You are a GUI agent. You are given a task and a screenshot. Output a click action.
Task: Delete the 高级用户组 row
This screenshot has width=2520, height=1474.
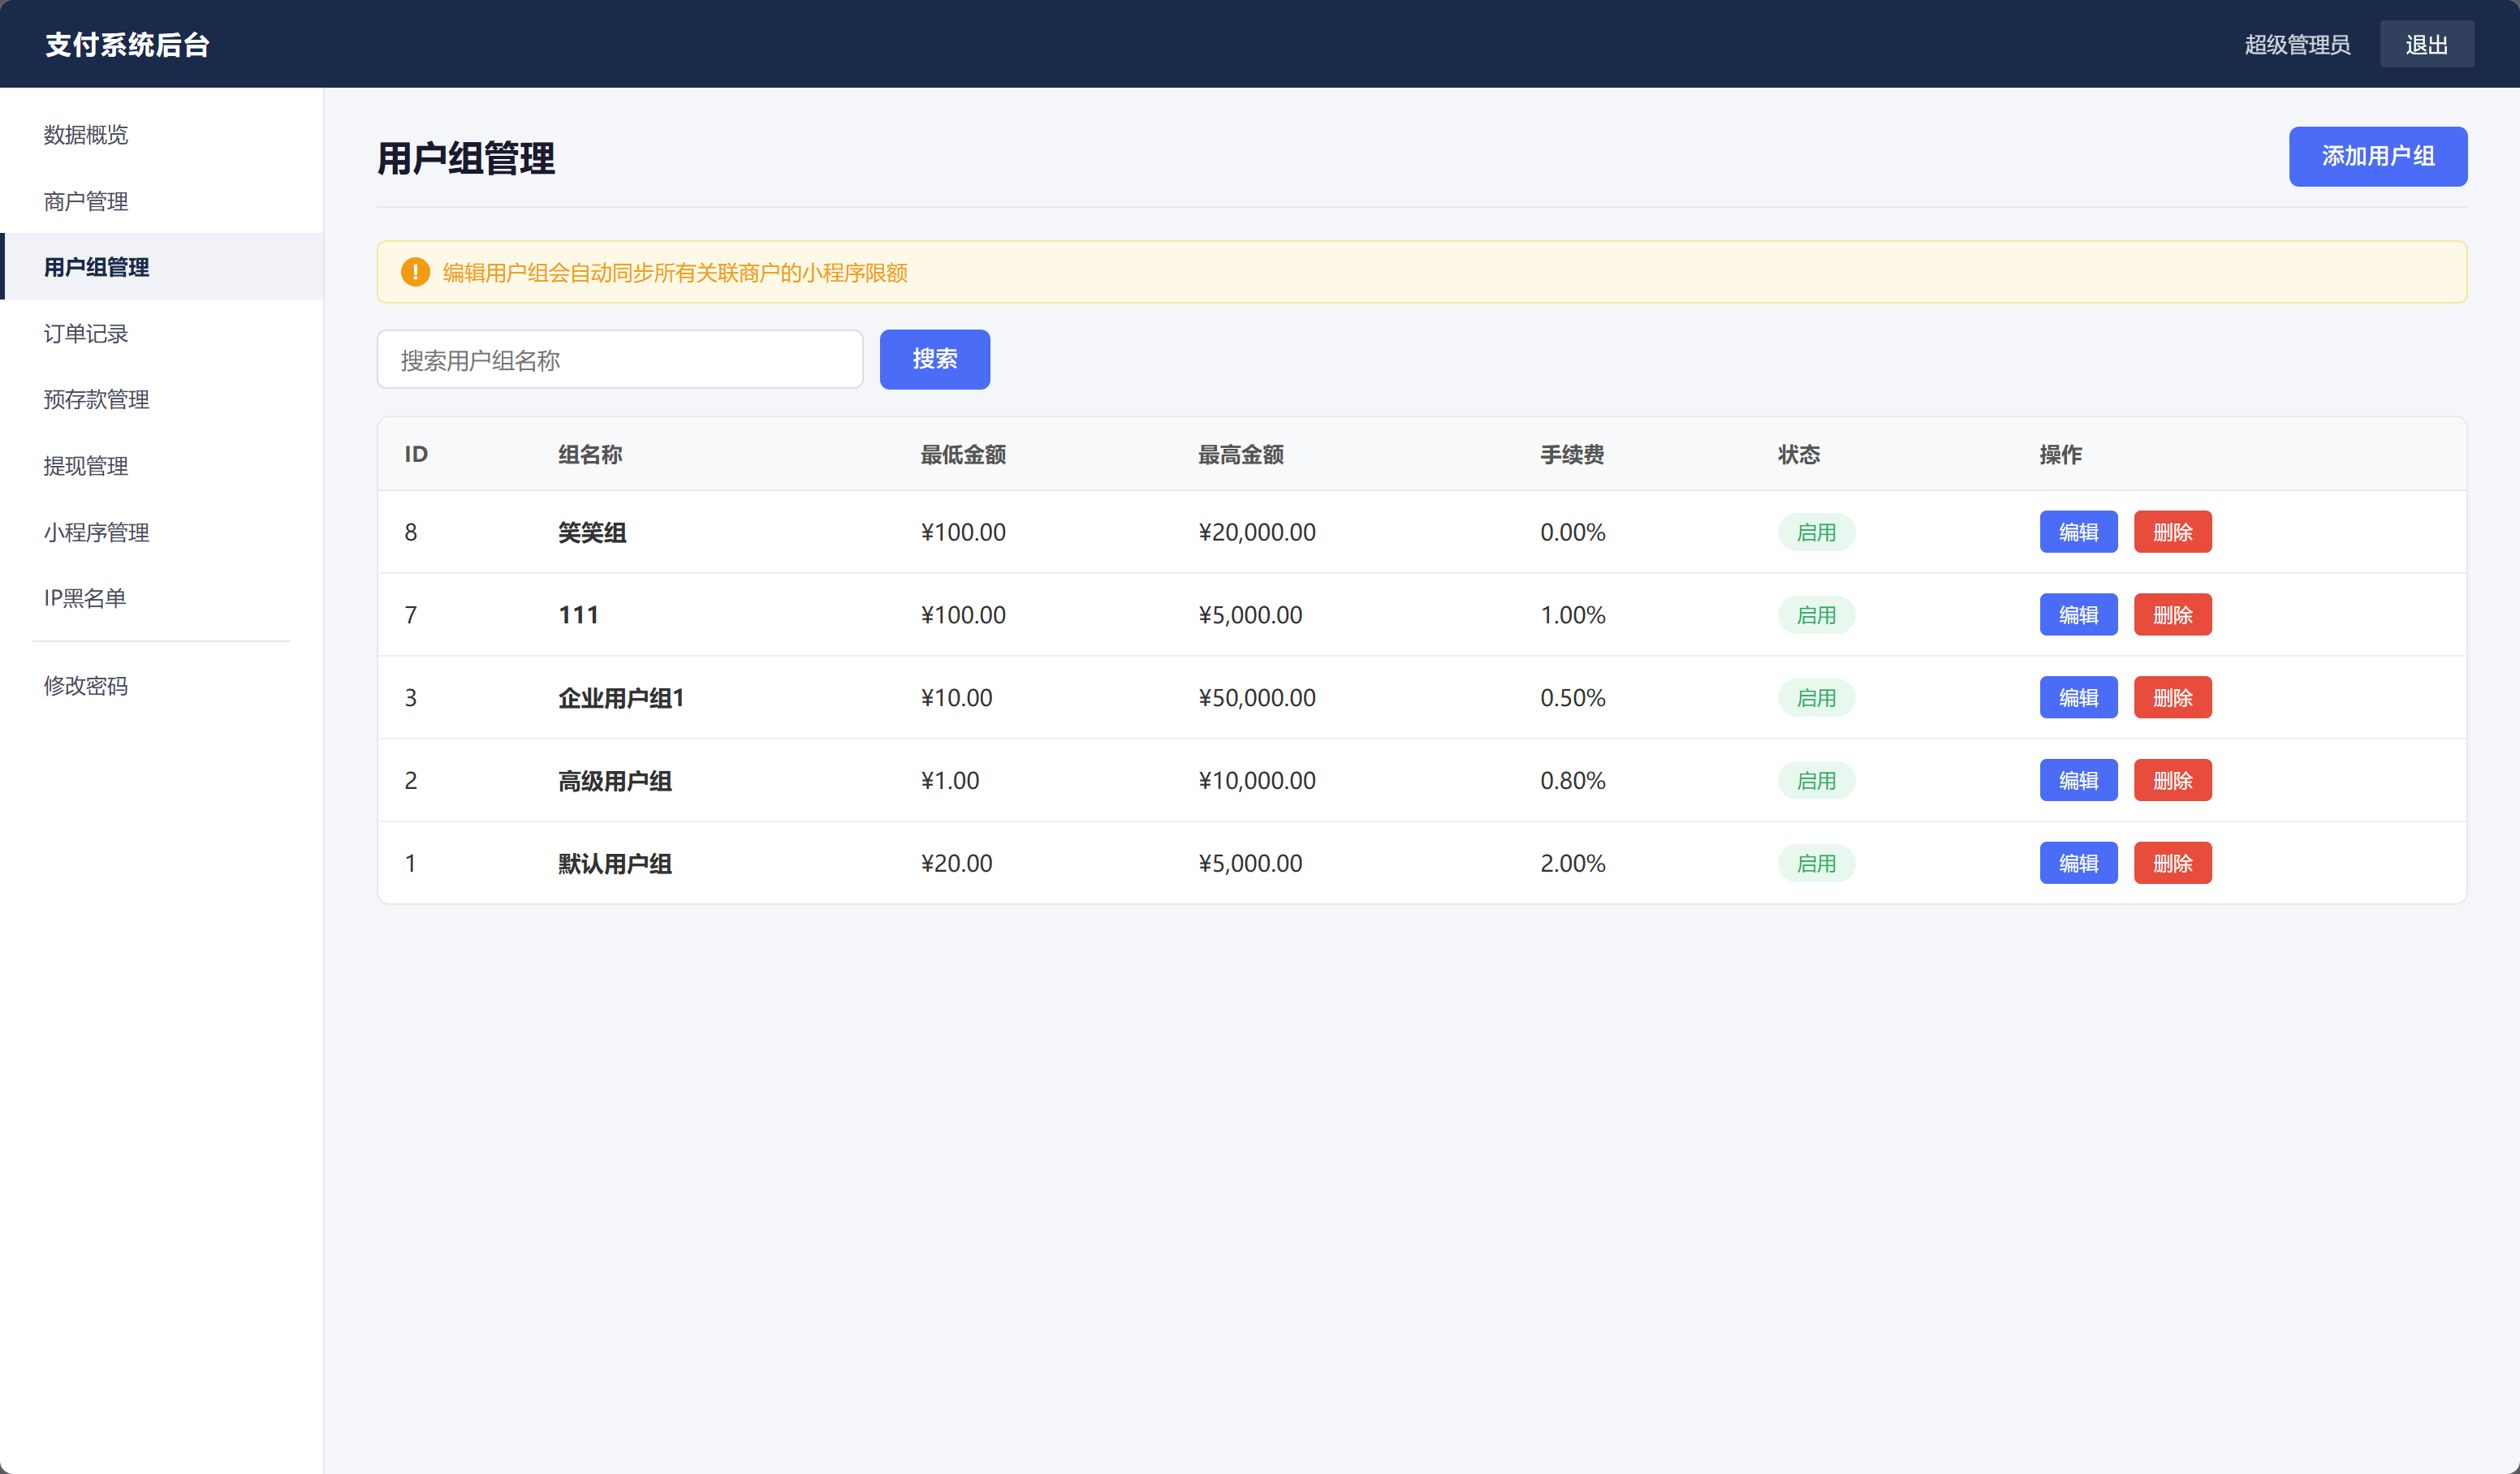pyautogui.click(x=2172, y=780)
